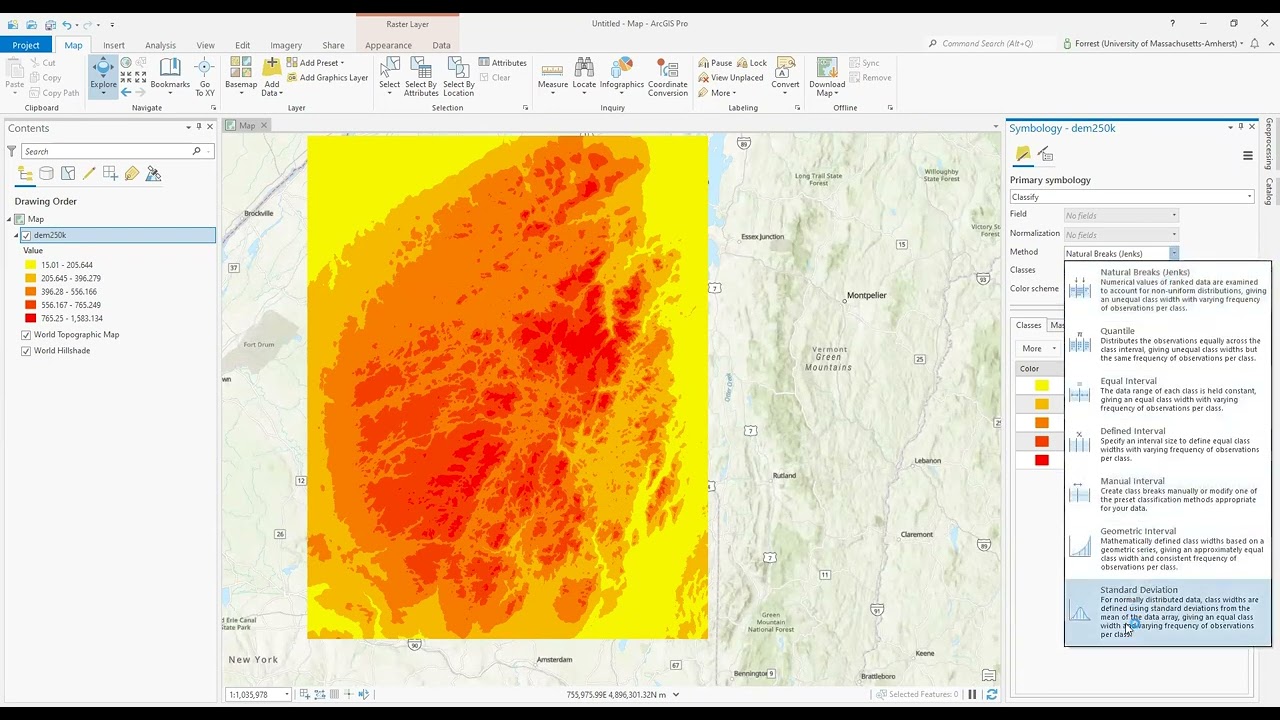Screen dimensions: 1280x720
Task: Click Add Graphics Layer
Action: tap(327, 78)
